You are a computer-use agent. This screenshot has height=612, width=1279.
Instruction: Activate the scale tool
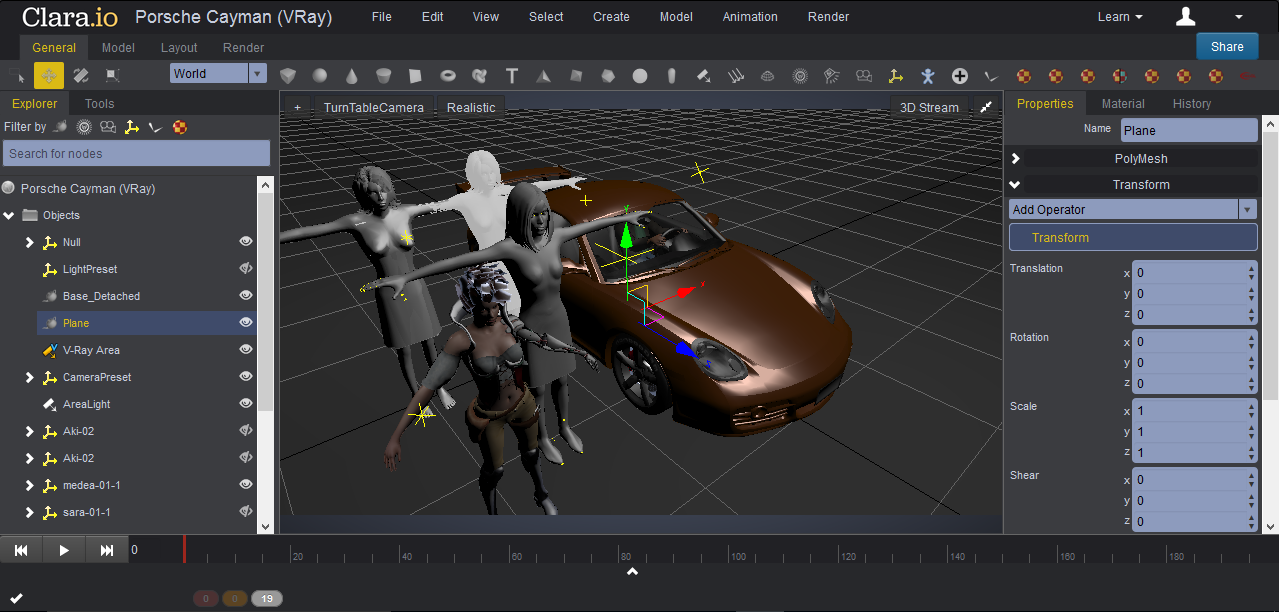point(113,75)
